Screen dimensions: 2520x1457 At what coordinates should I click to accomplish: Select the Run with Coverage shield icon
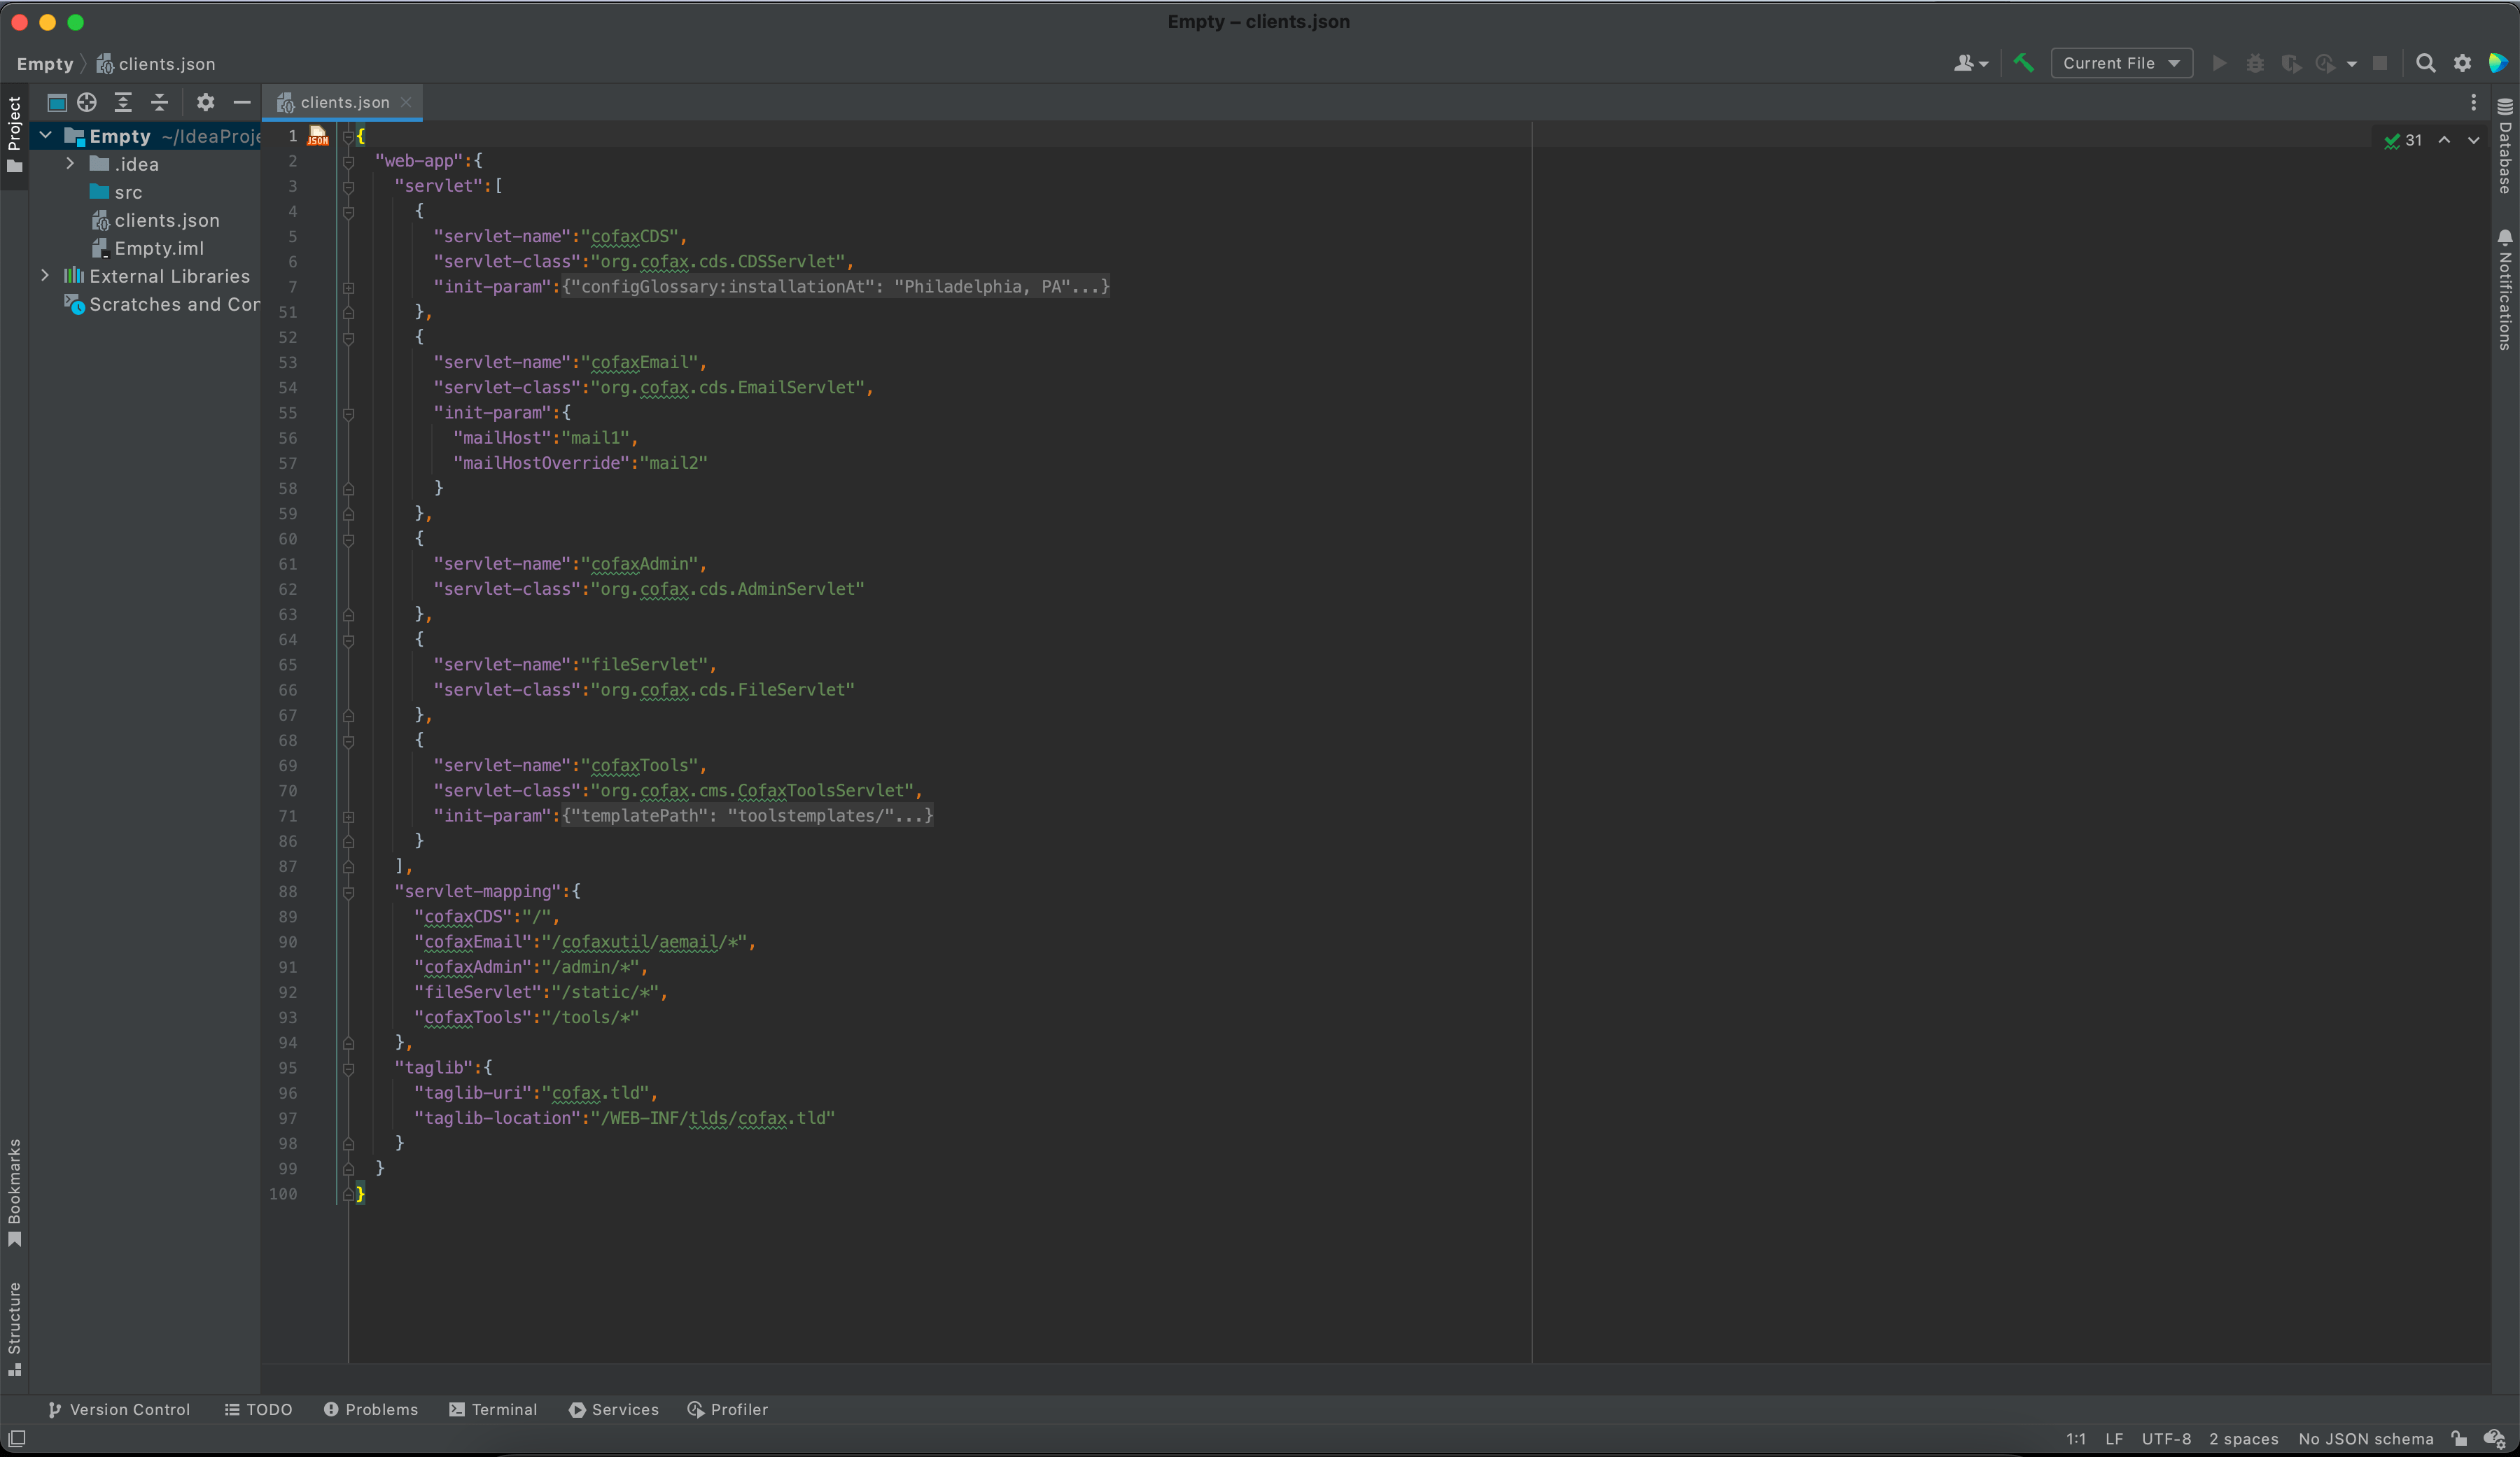(x=2291, y=63)
